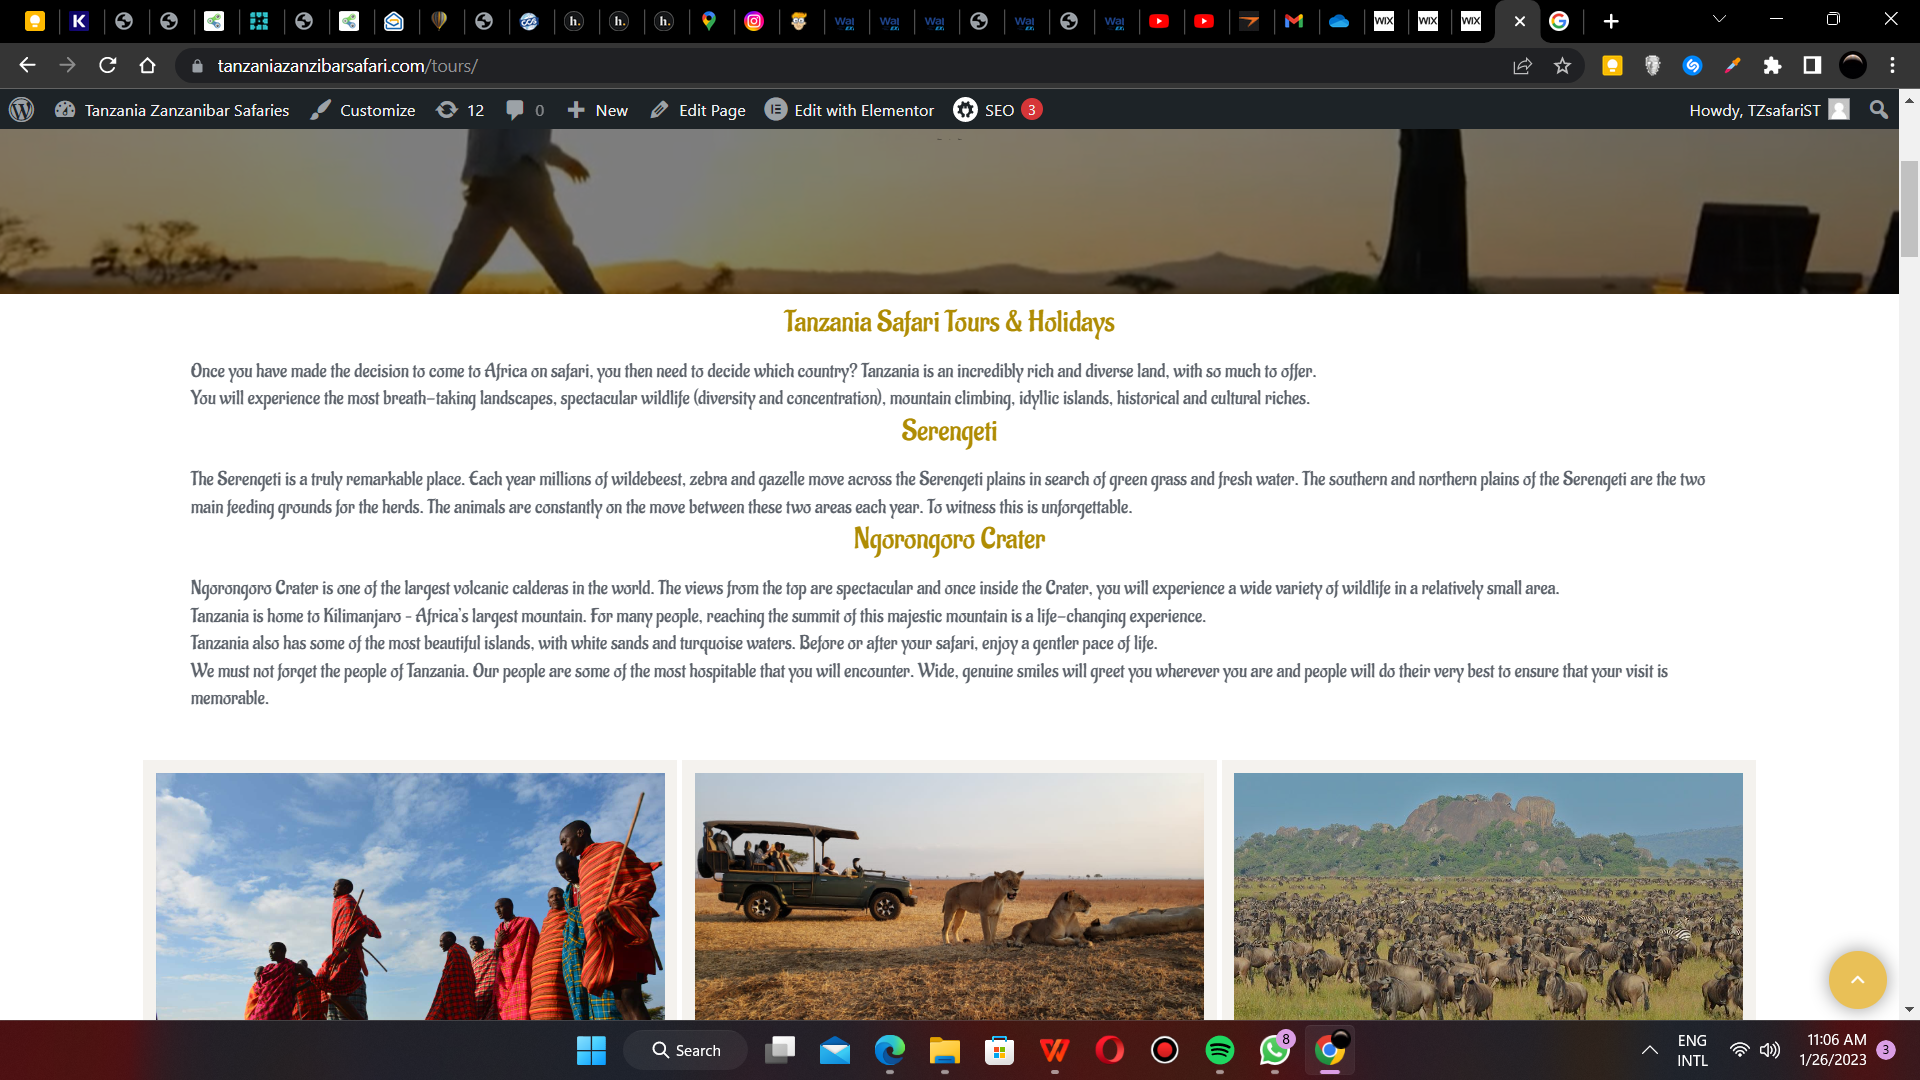This screenshot has height=1080, width=1920.
Task: Click the WordPress logo icon in admin bar
Action: coord(21,110)
